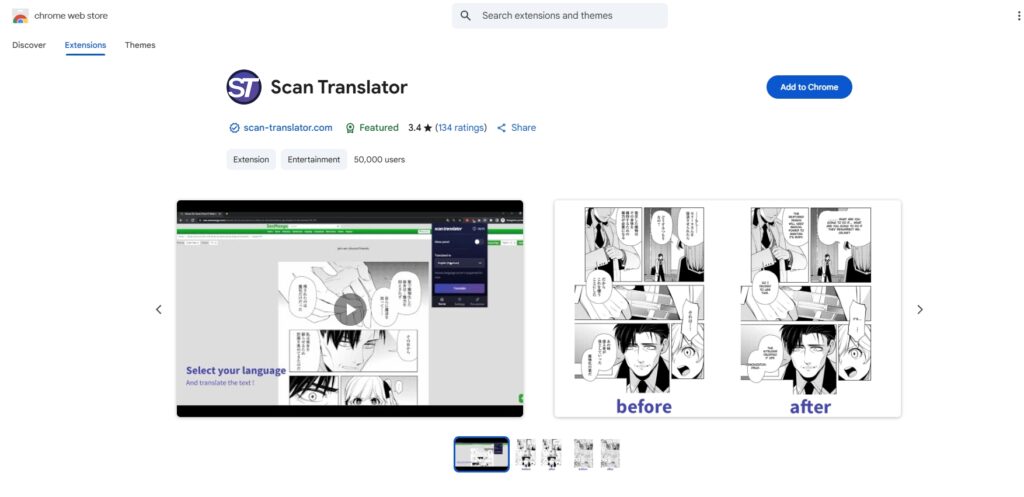
Task: Click the 3.4 star rating
Action: (x=420, y=128)
